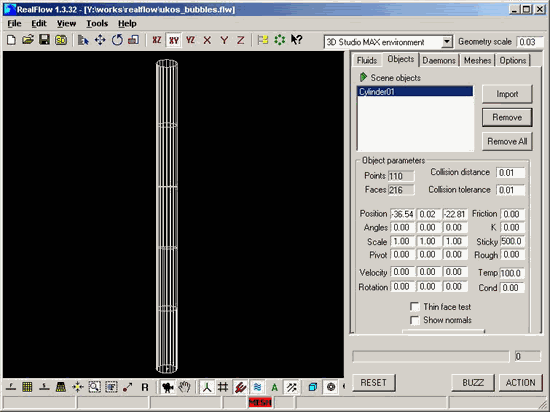Open the 3D Studio MAX environment dropdown
Viewport: 550px width, 412px height.
447,42
